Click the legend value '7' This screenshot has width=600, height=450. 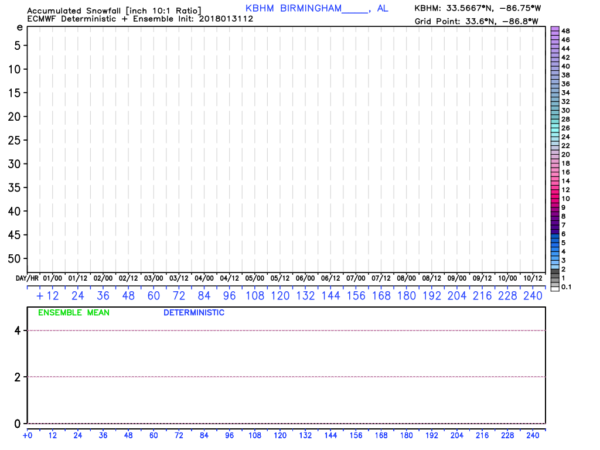pos(564,225)
